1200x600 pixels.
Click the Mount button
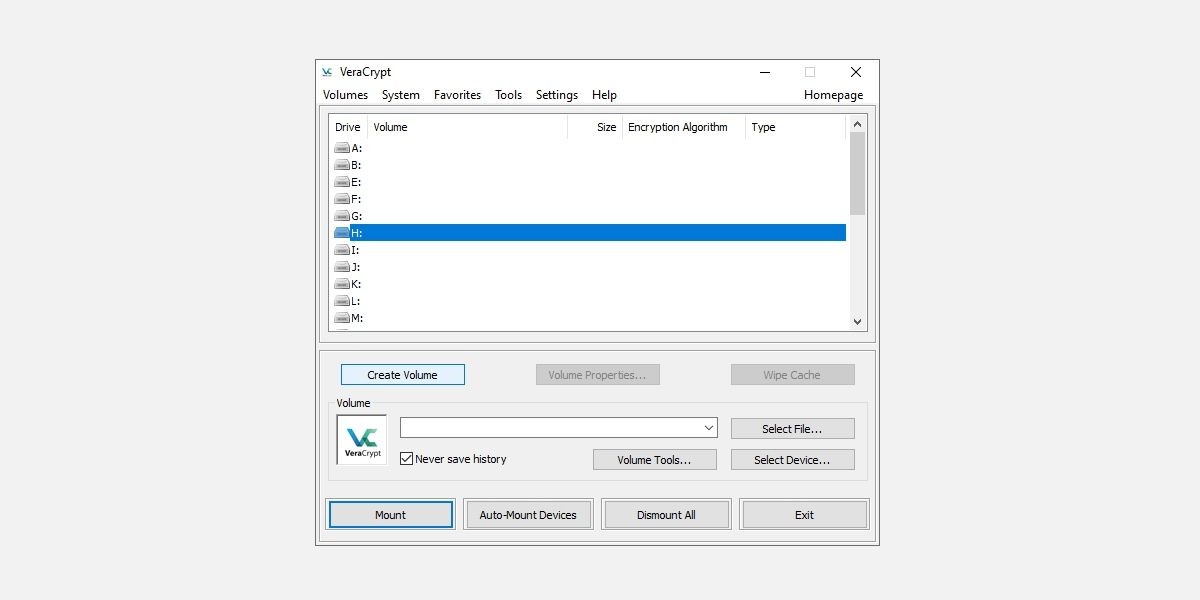(390, 515)
